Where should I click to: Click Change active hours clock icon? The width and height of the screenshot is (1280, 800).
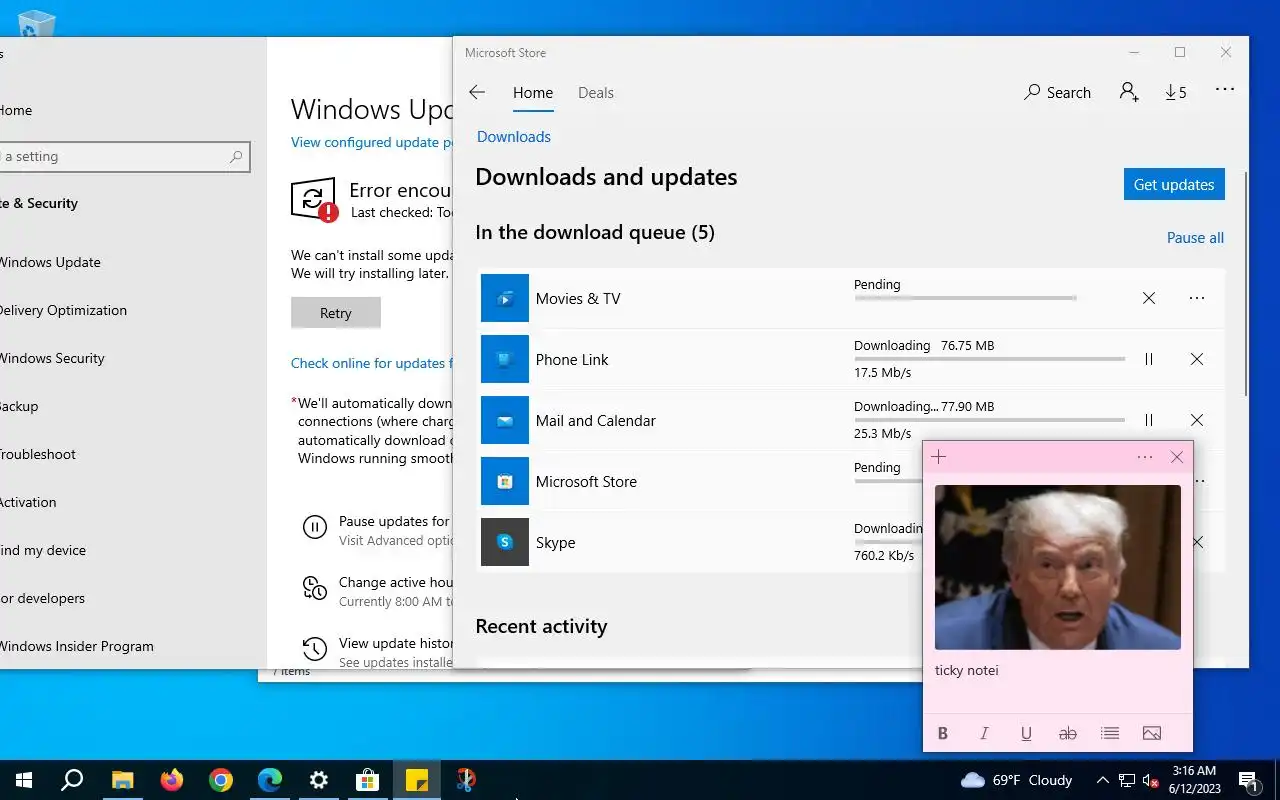coord(315,588)
